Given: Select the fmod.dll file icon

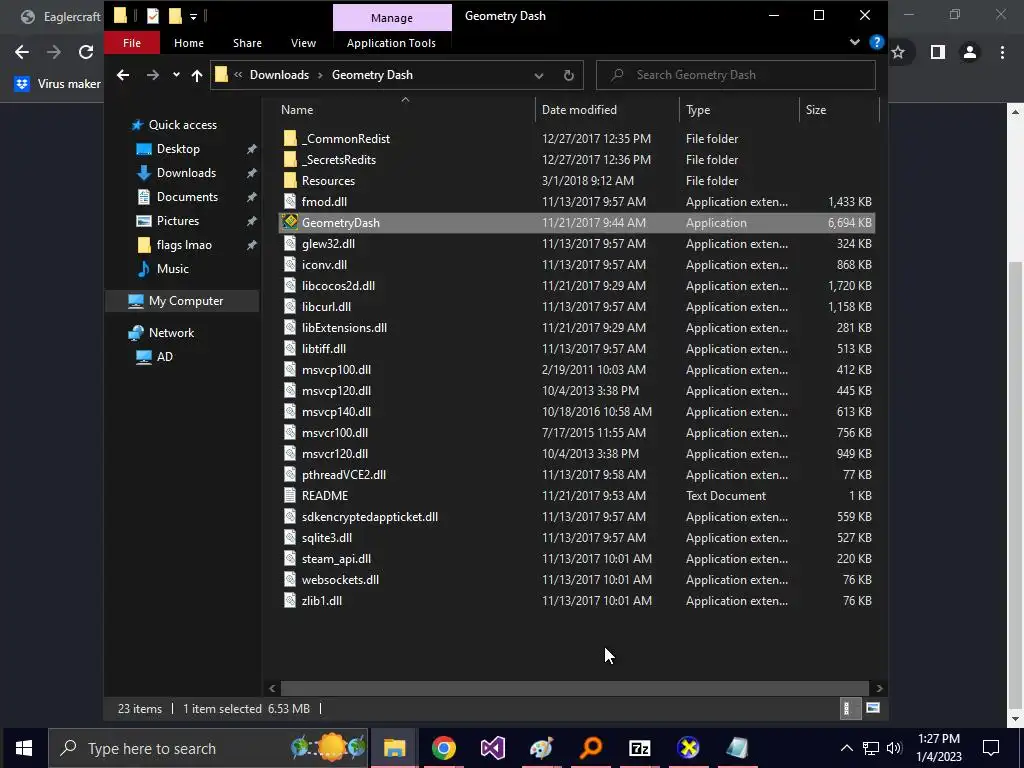Looking at the screenshot, I should 290,202.
